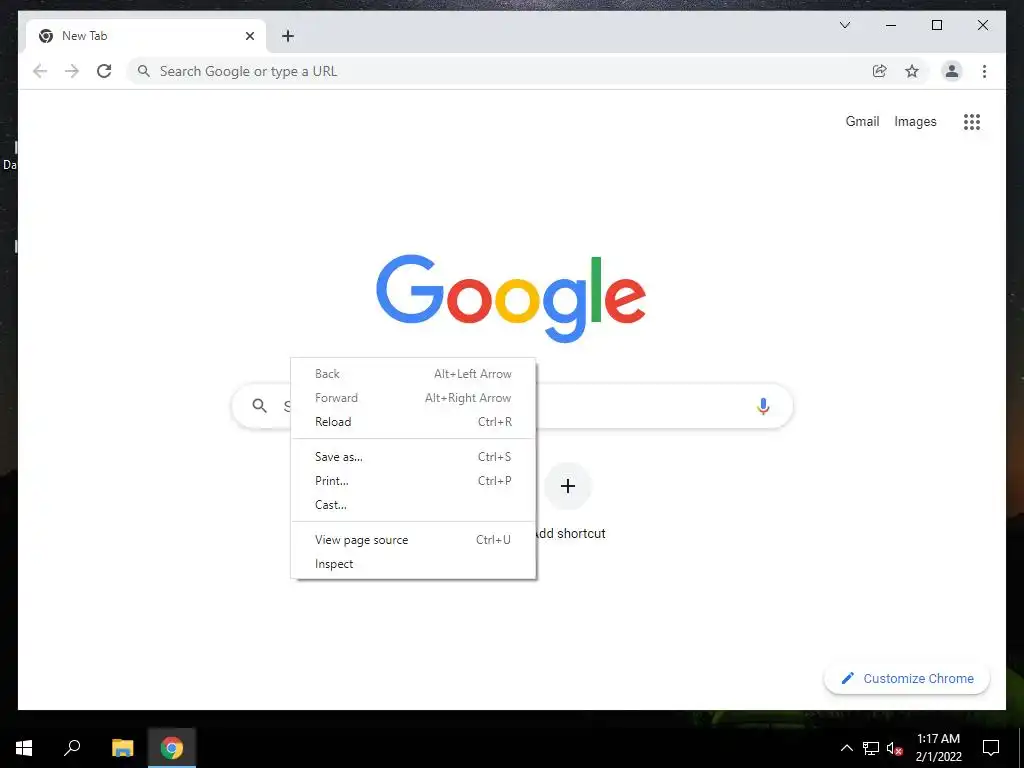This screenshot has width=1024, height=768.
Task: Open Windows taskbar search
Action: click(72, 748)
